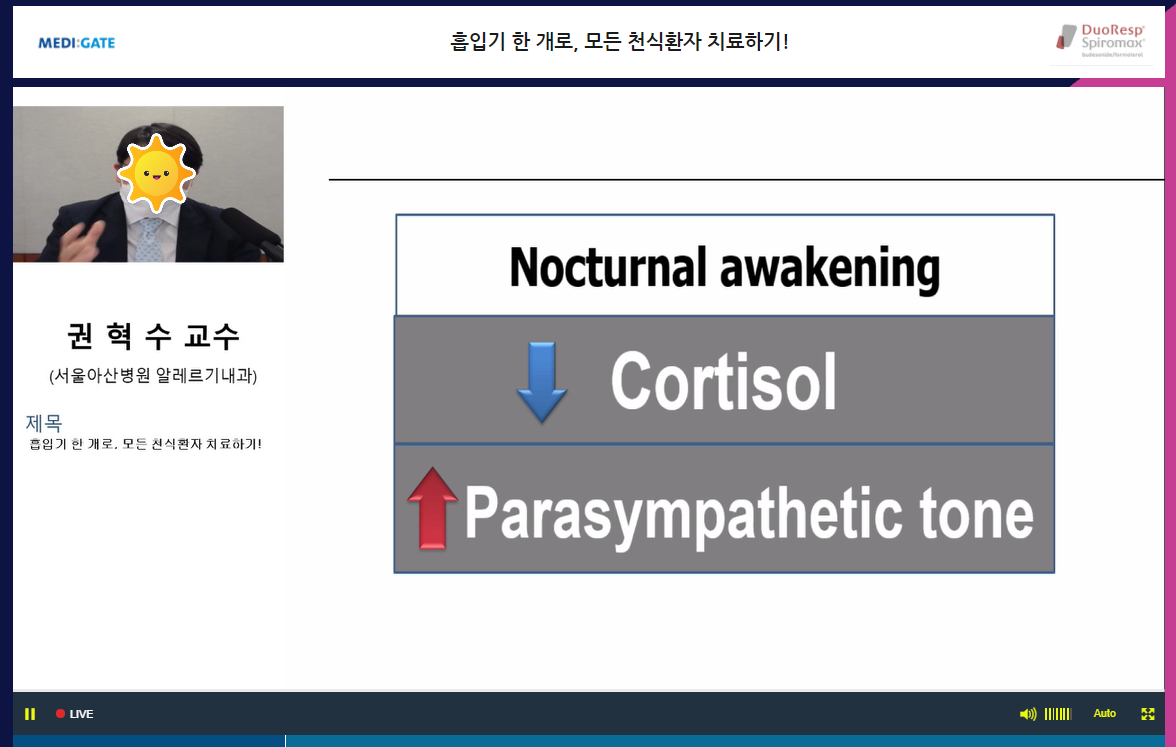Click the Nocturnal awakening slide box

[x=725, y=267]
